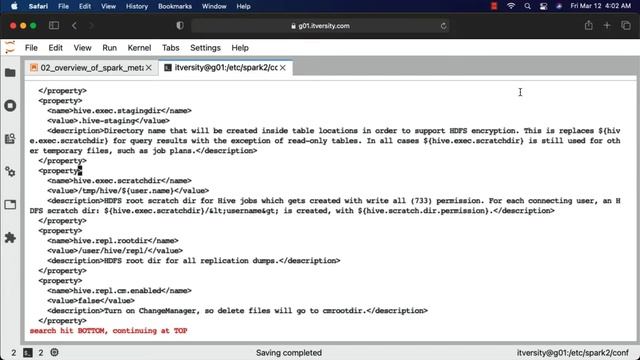Open the JupyterLab Kernel menu
640x360 pixels.
[139, 48]
